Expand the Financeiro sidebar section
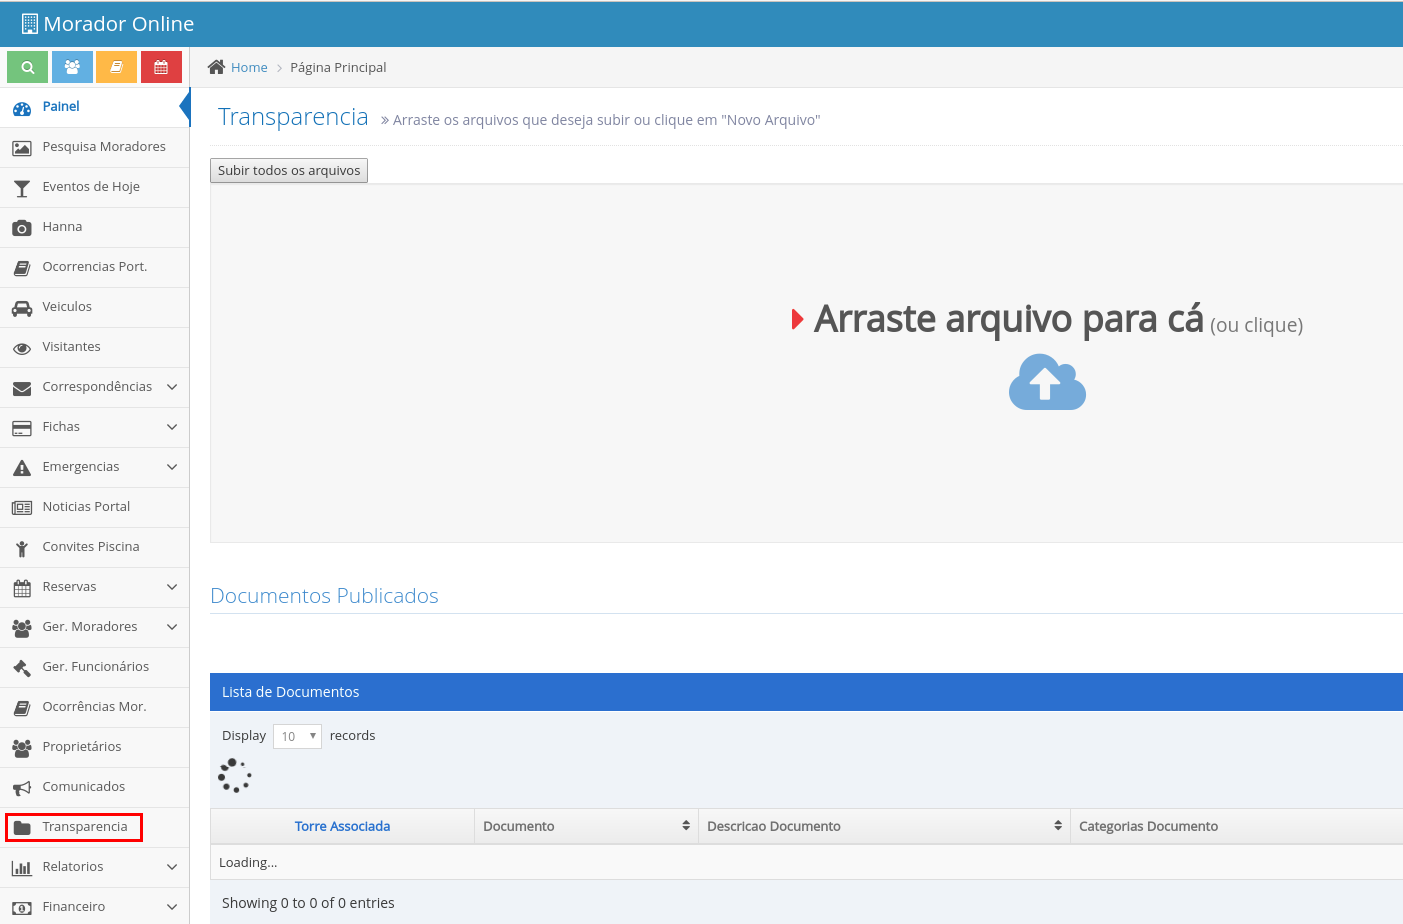The height and width of the screenshot is (924, 1403). 95,907
